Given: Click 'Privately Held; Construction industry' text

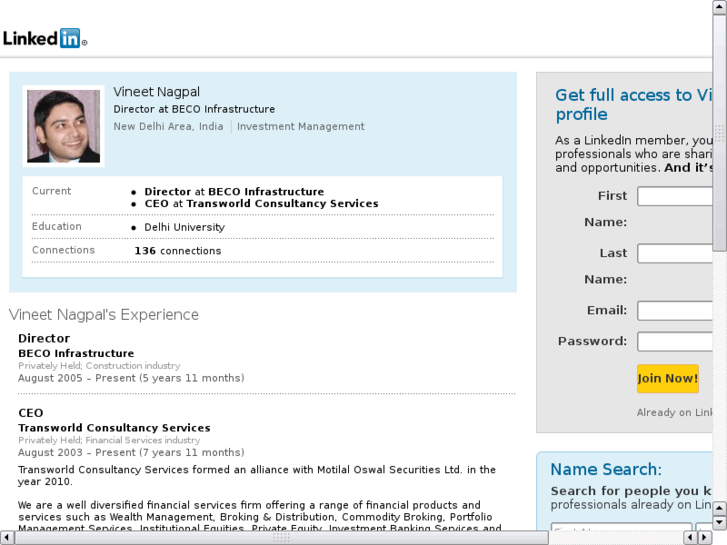Looking at the screenshot, I should tap(99, 365).
